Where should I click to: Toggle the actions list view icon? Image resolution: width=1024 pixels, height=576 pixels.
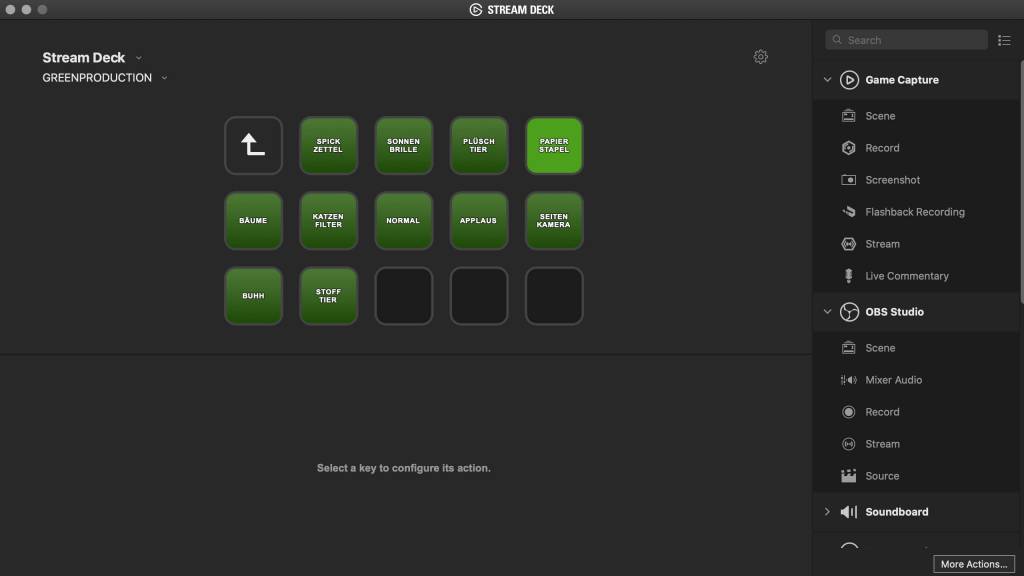pos(1004,40)
